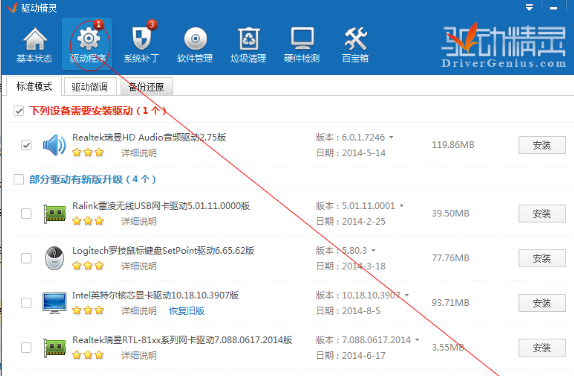Viewport: 574px width, 376px height.
Task: Check the Logitech SetPoint driver checkbox
Action: click(26, 258)
